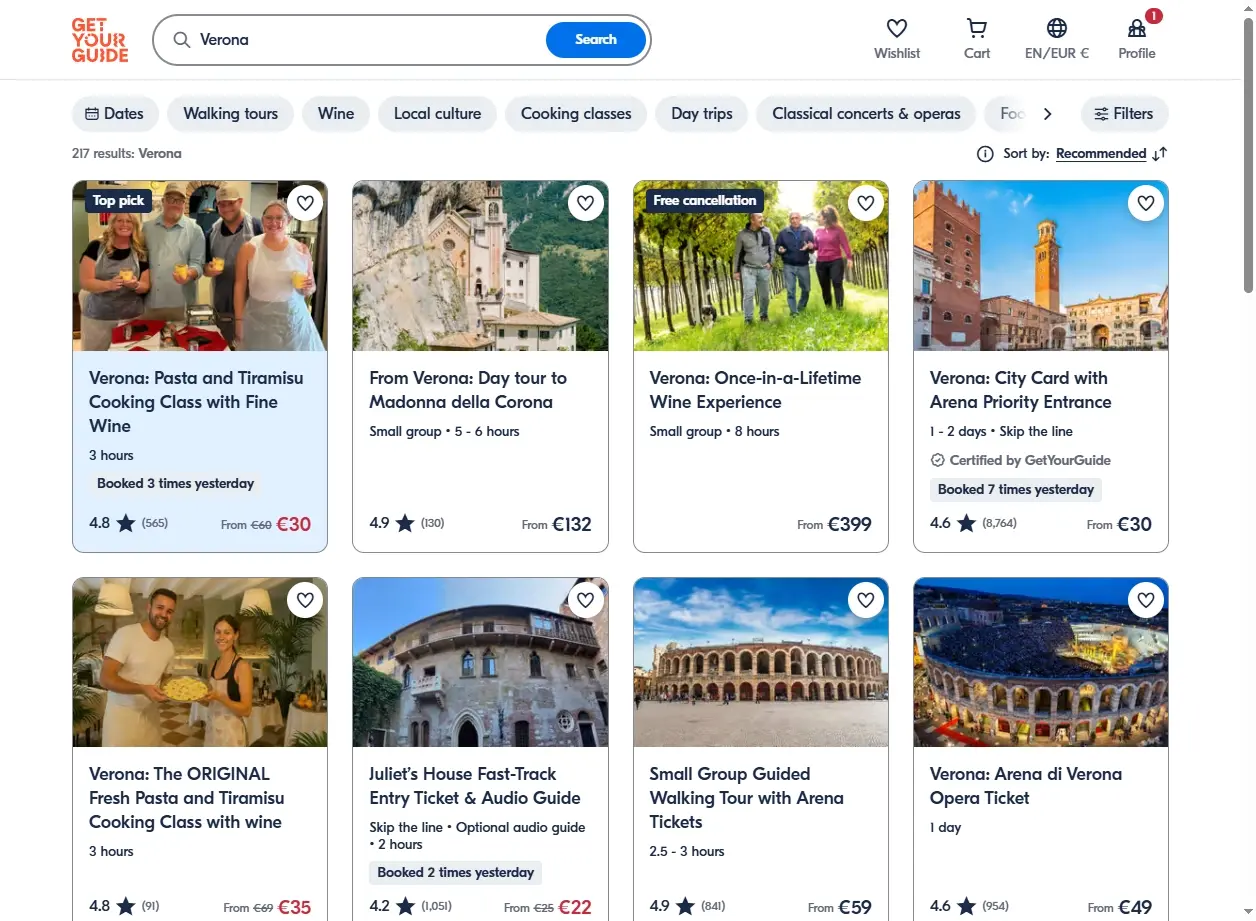Open Verona: Arena di Verona Opera Ticket title
Image resolution: width=1256 pixels, height=921 pixels.
(x=1026, y=786)
